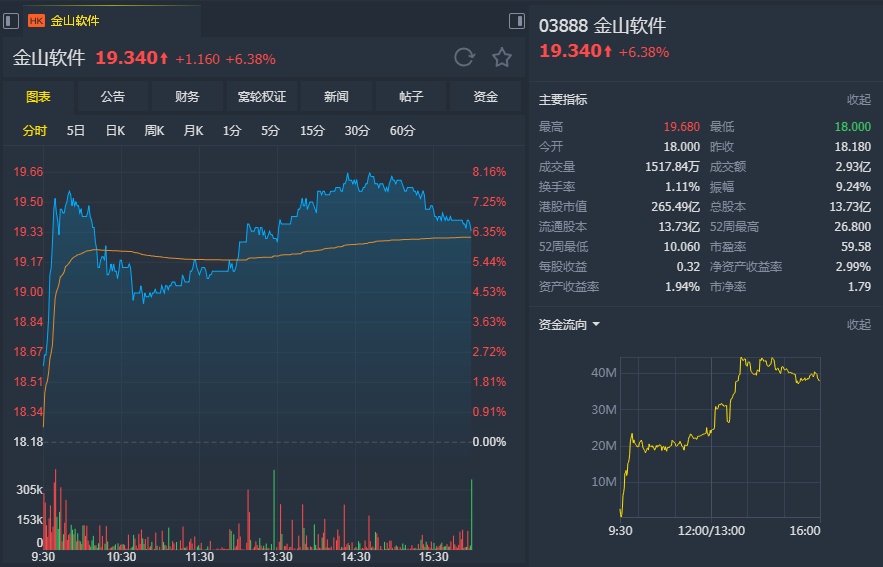883x567 pixels.
Task: Open the 金山软件 stock tab
Action: pyautogui.click(x=74, y=20)
